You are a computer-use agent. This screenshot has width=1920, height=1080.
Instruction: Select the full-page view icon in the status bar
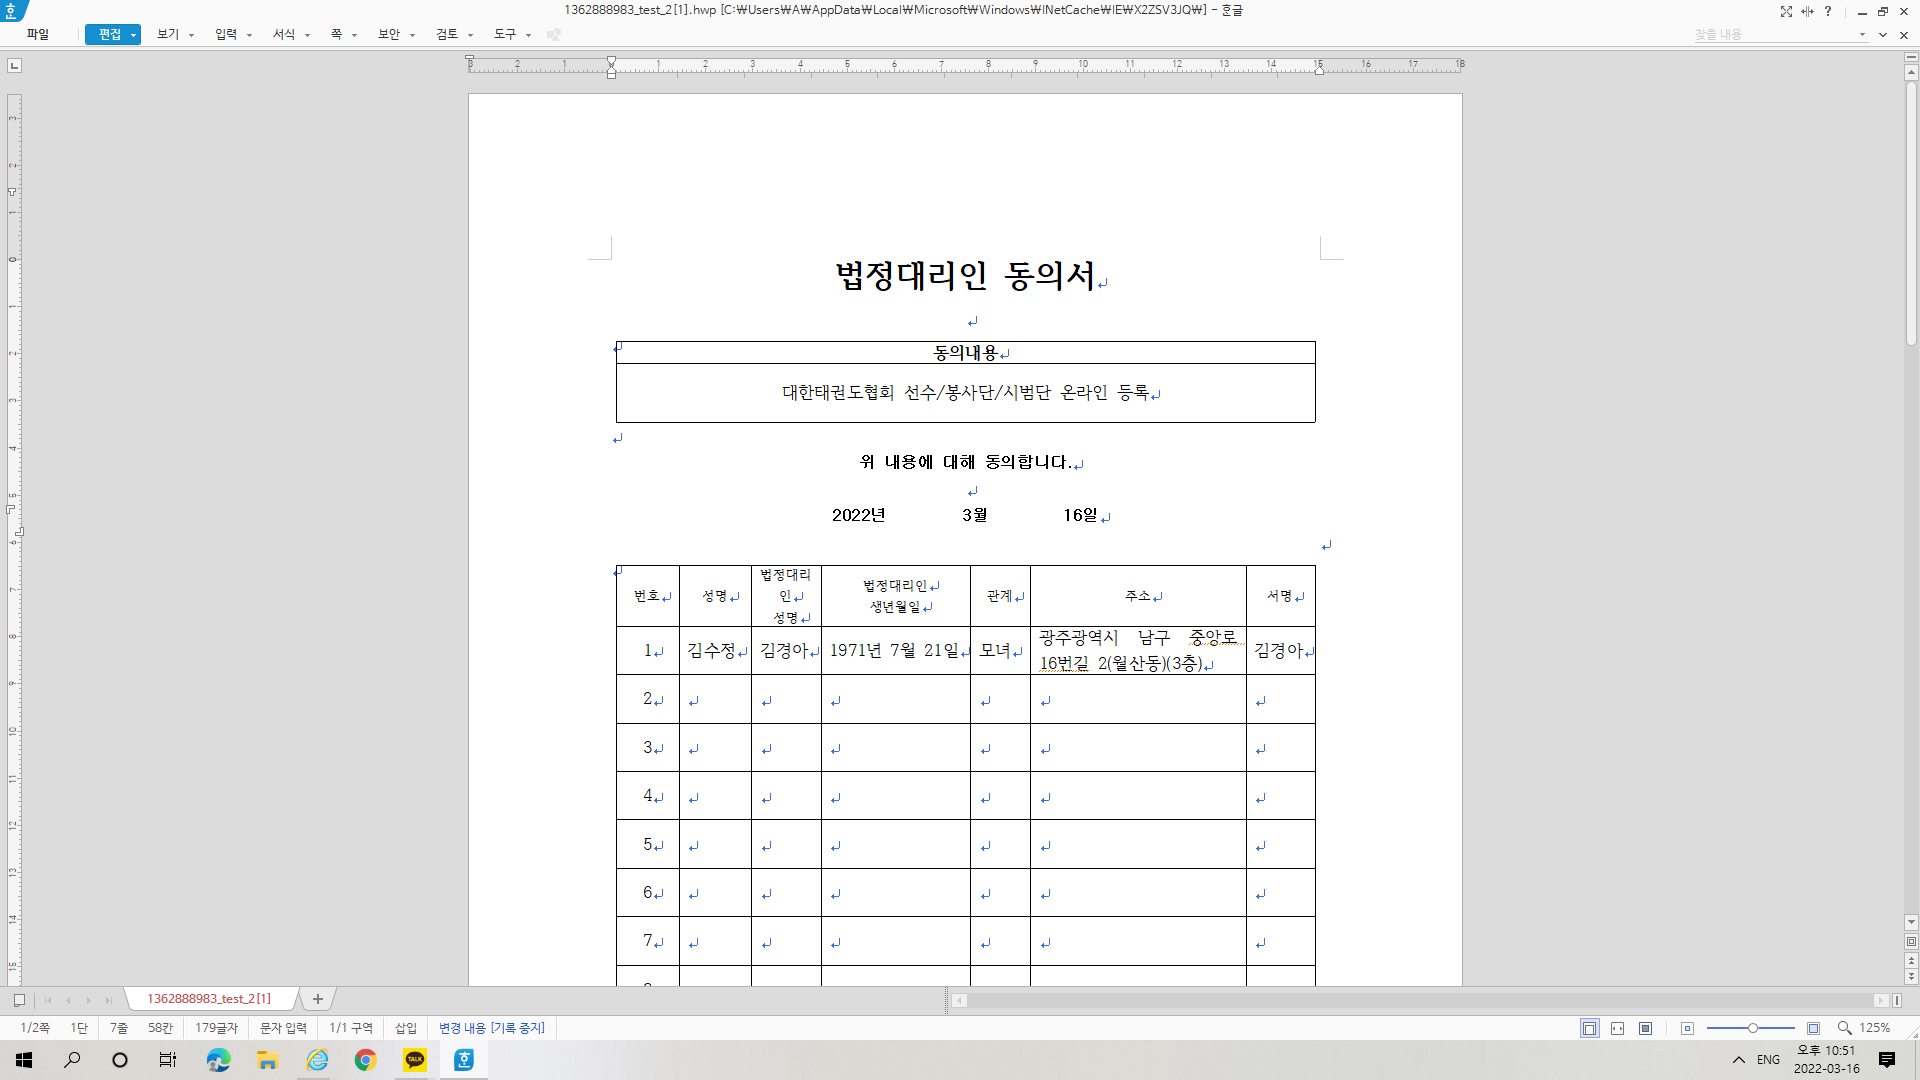point(1645,1028)
